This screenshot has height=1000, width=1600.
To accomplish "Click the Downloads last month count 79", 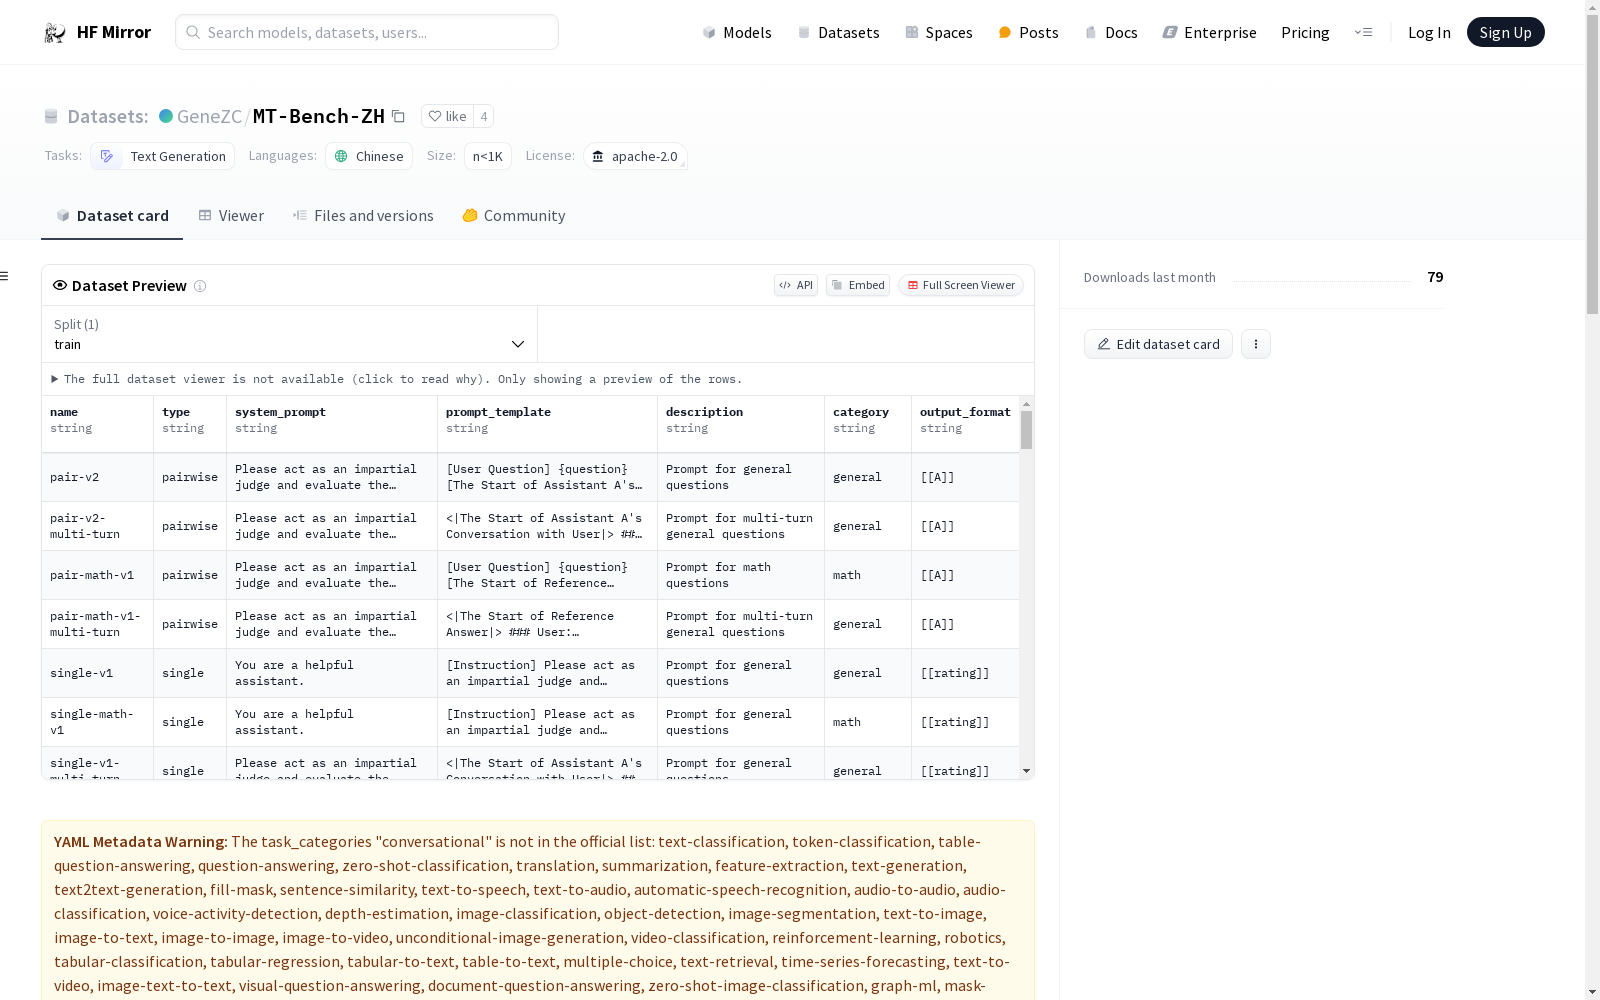I will pyautogui.click(x=1435, y=277).
